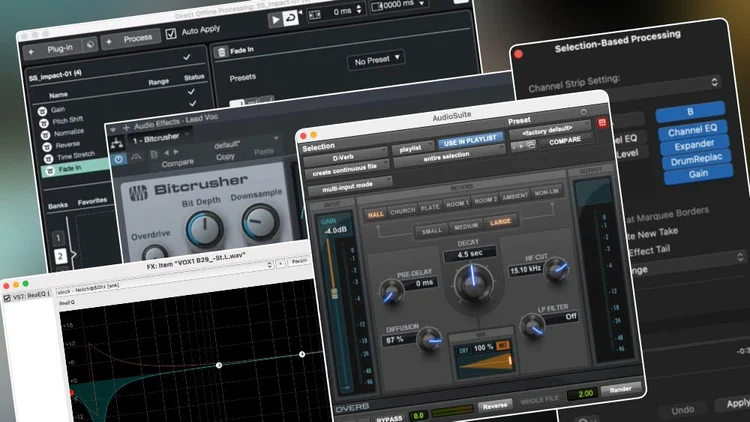Select the MEDIUM room size
This screenshot has height=422, width=750.
click(466, 226)
